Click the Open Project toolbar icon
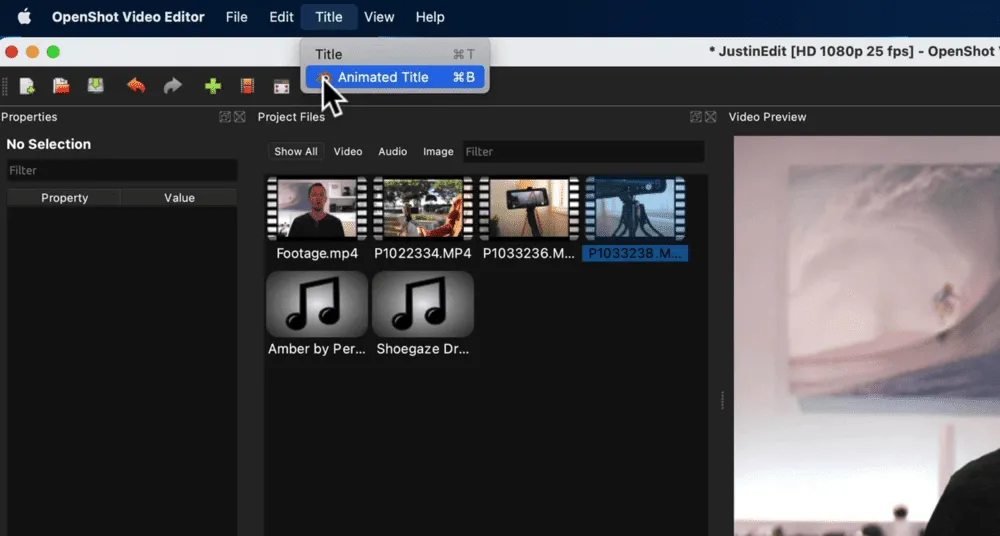The image size is (1000, 536). click(61, 86)
